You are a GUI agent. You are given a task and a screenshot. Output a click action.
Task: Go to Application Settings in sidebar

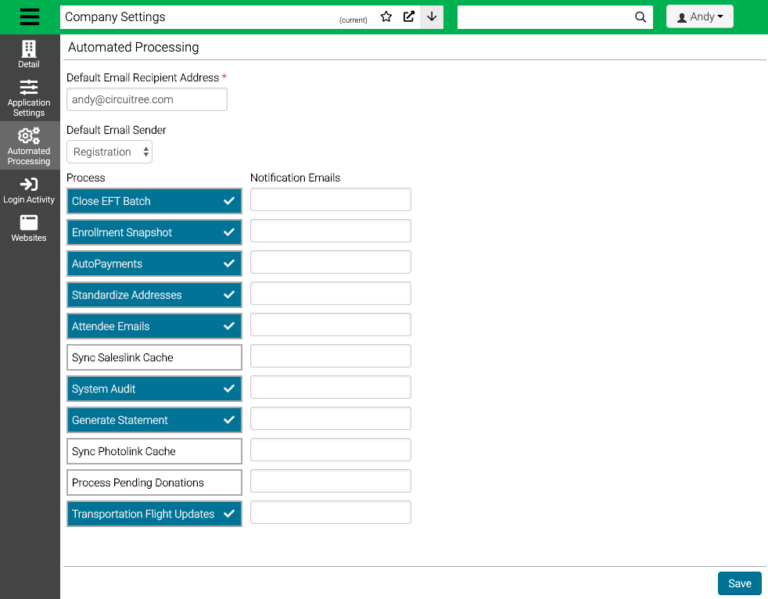pyautogui.click(x=29, y=98)
